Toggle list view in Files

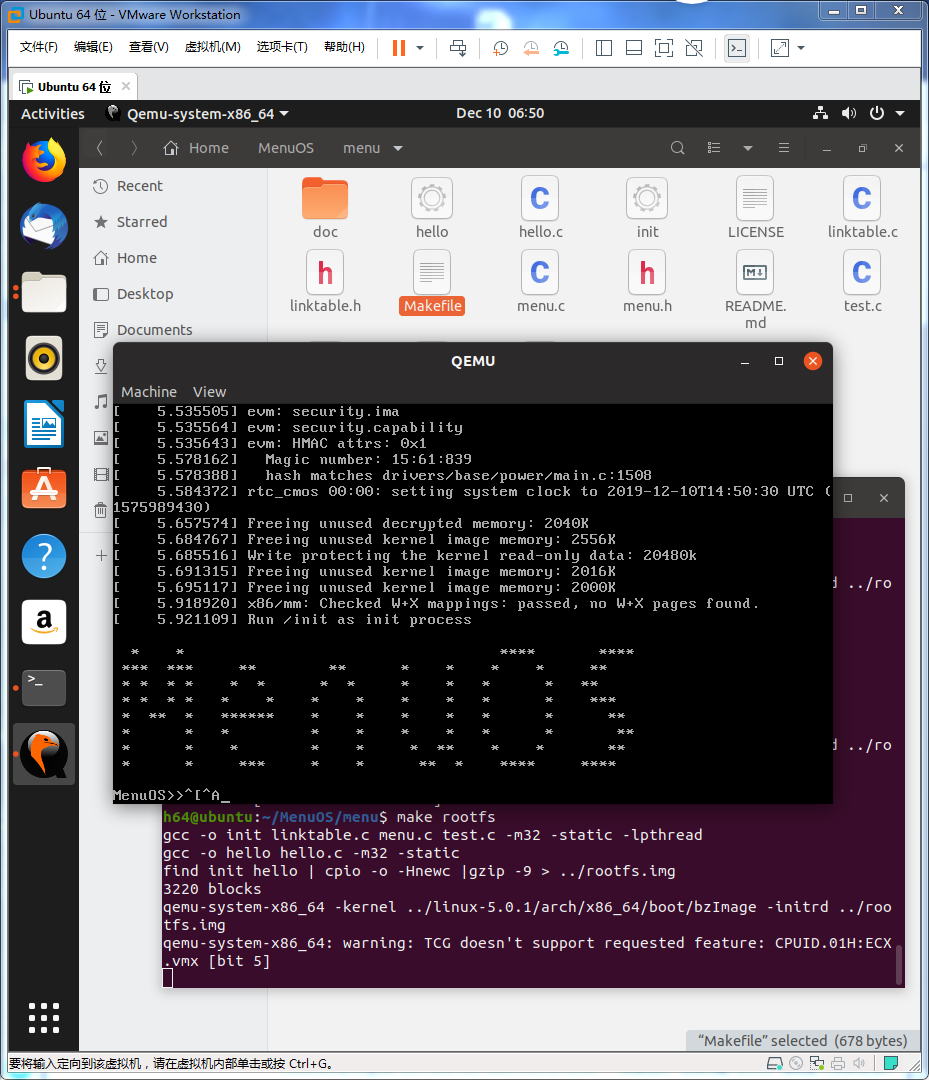[714, 148]
